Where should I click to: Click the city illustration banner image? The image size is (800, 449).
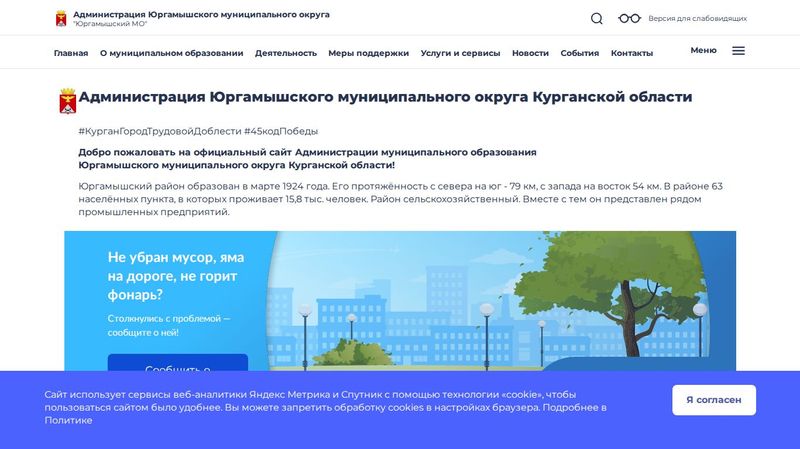pos(520,300)
